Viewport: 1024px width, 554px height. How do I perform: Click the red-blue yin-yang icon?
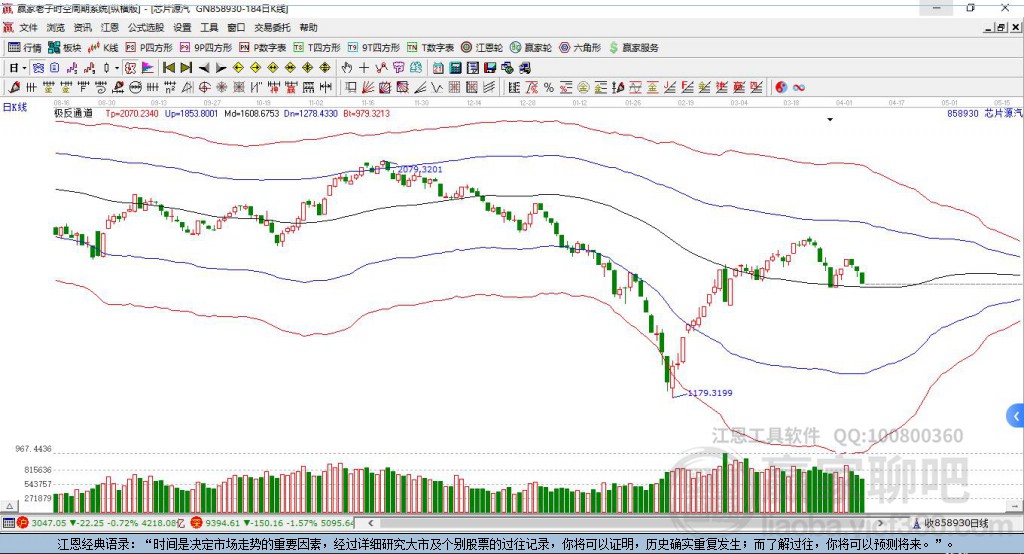(x=781, y=88)
